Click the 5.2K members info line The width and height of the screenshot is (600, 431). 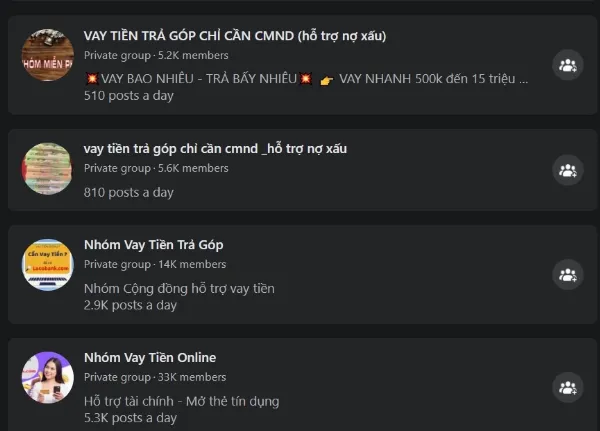coord(156,56)
